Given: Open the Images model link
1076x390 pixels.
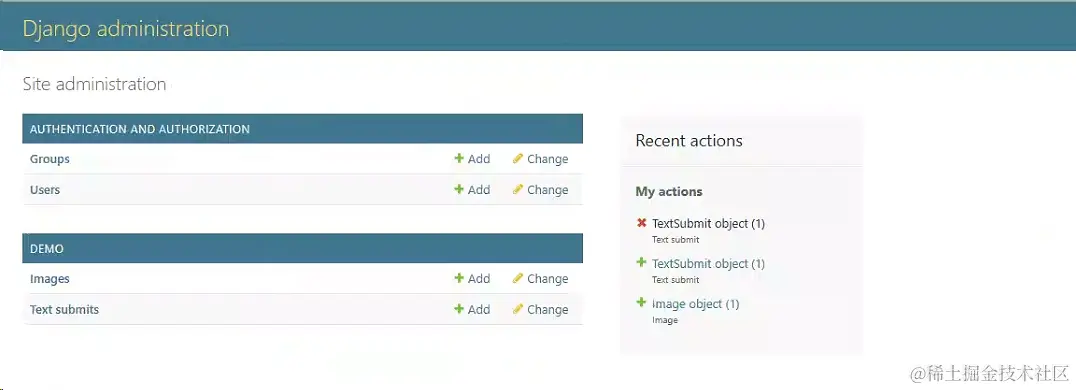Looking at the screenshot, I should [x=49, y=279].
